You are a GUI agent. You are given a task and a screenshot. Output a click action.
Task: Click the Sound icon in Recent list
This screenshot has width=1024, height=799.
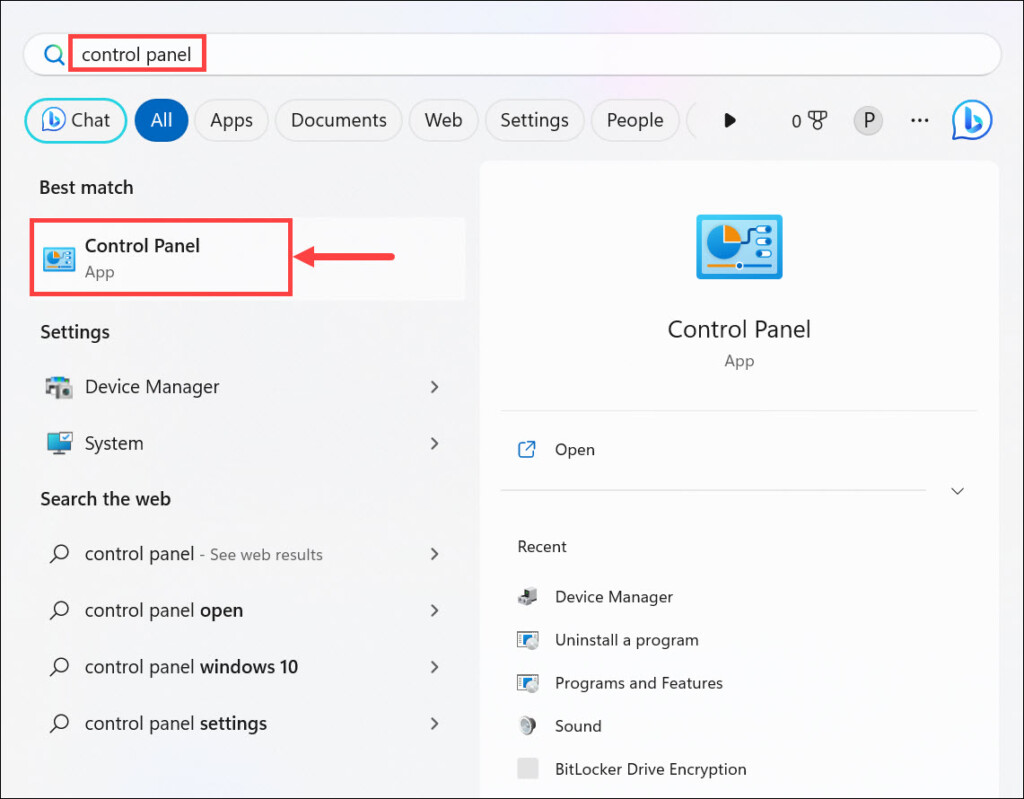pyautogui.click(x=528, y=726)
